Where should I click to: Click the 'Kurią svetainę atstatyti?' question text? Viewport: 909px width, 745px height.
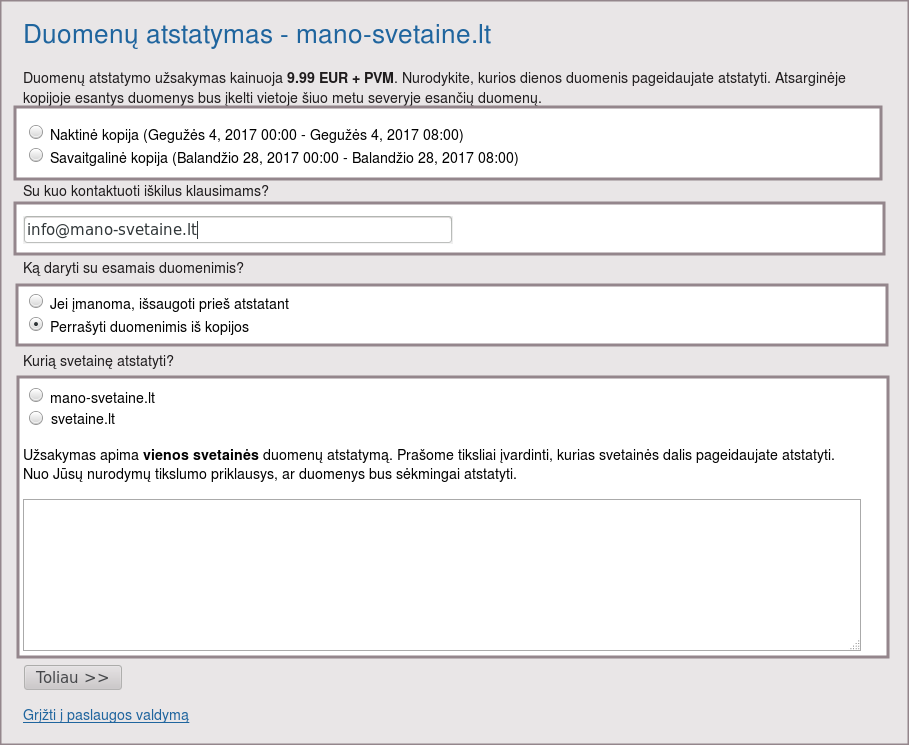99,361
